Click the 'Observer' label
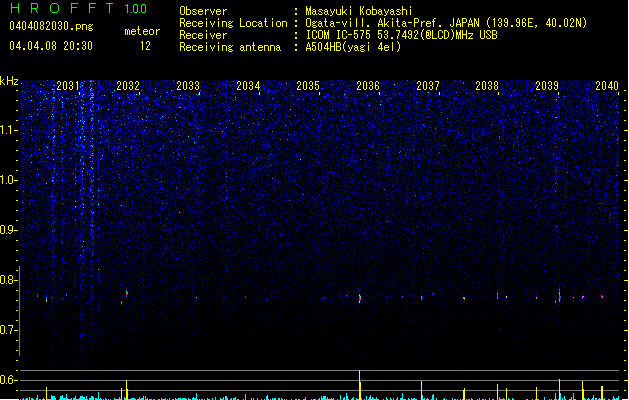The width and height of the screenshot is (629, 400). click(x=203, y=11)
